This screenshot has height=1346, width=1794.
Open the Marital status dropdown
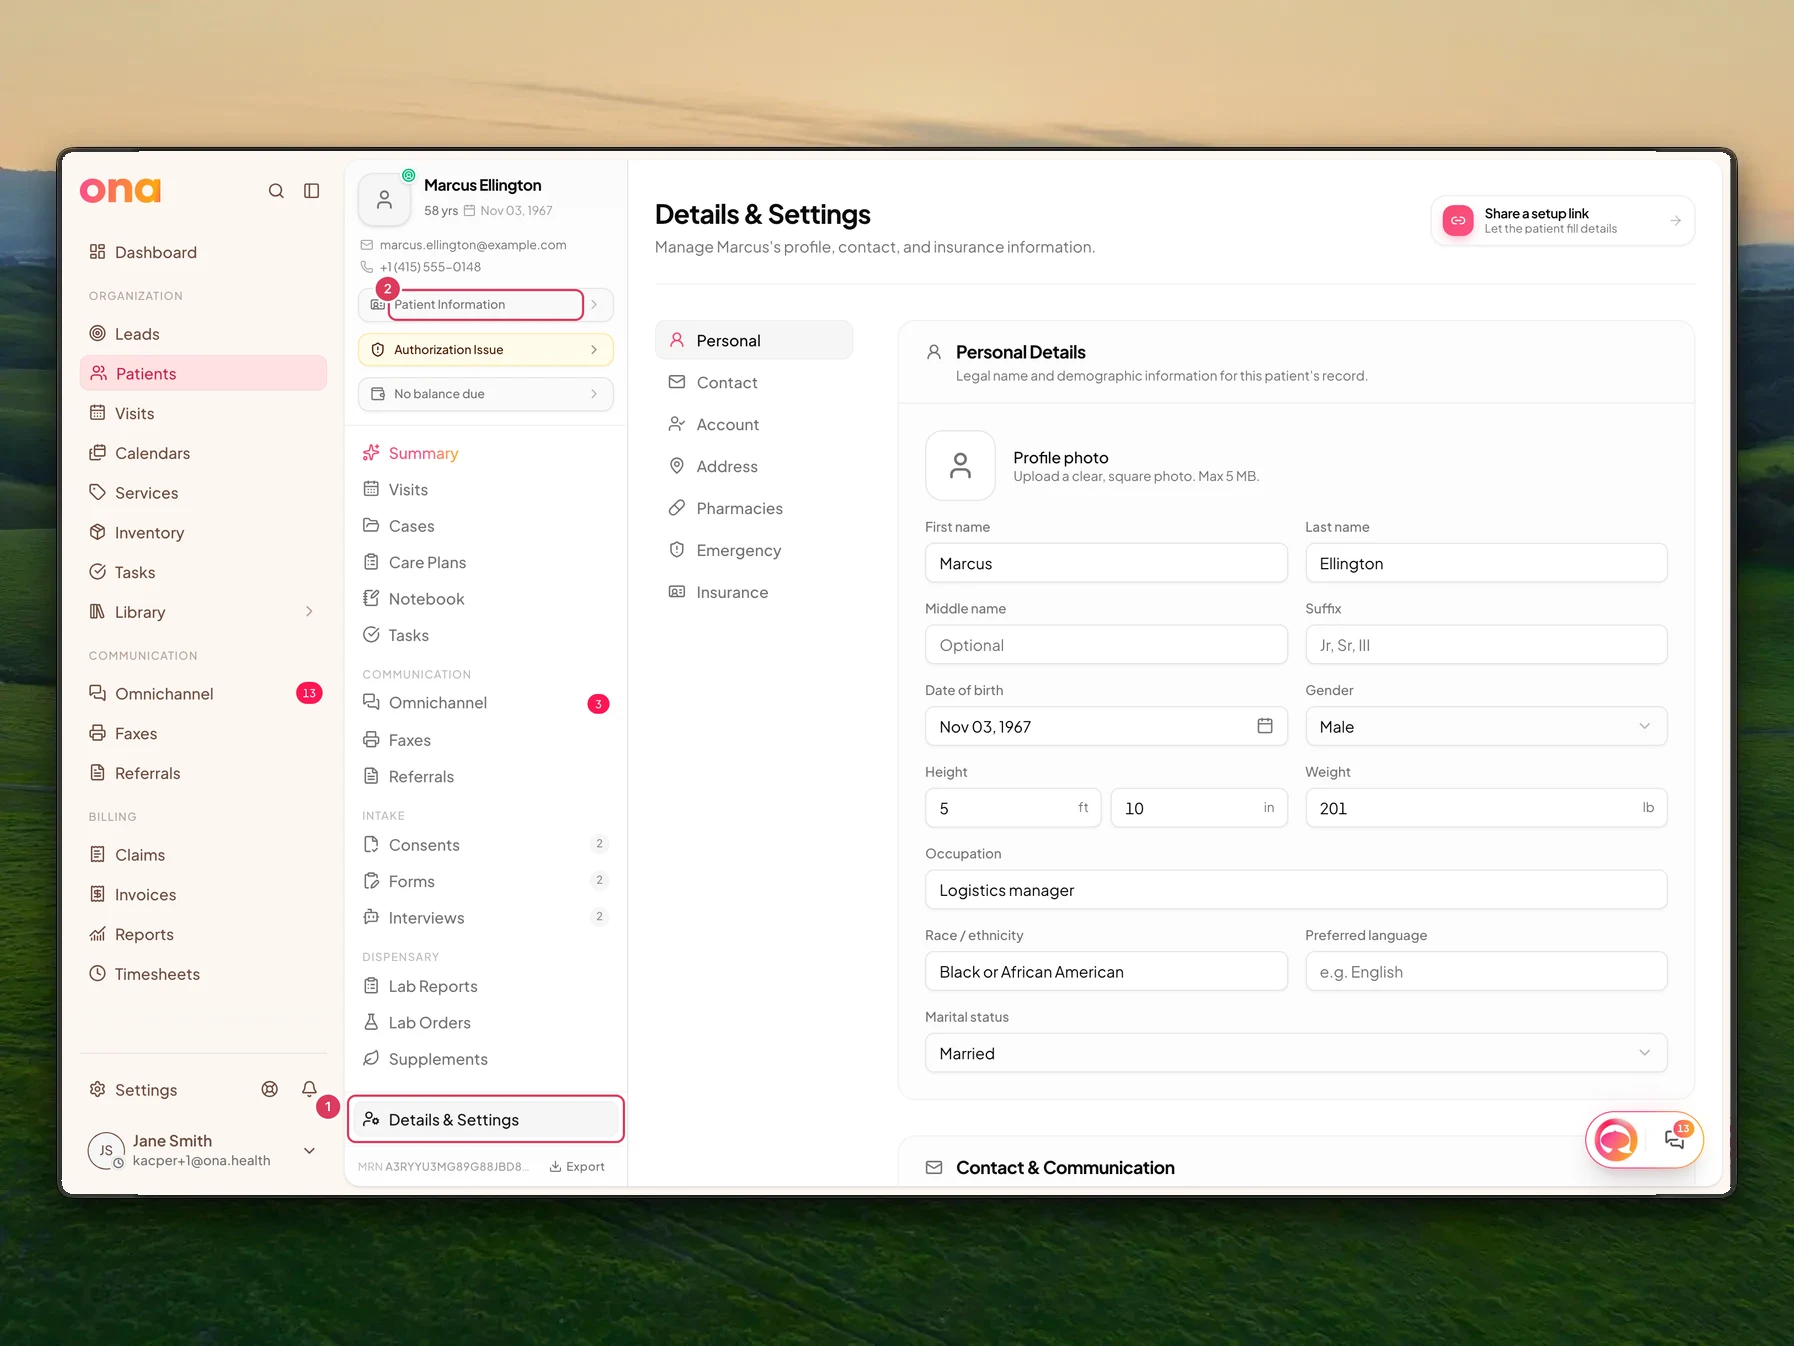click(x=1296, y=1053)
